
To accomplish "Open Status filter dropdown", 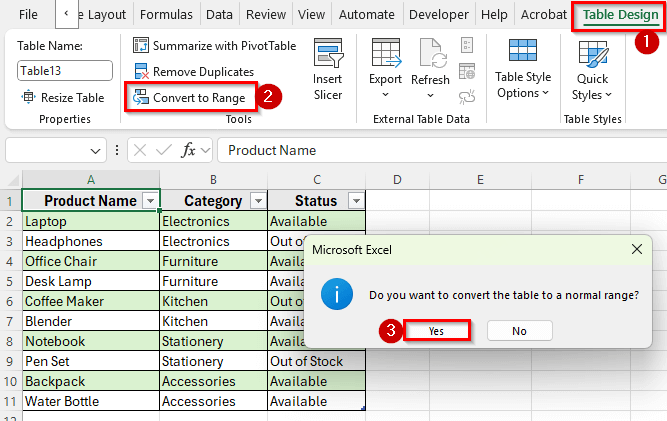I will coord(356,201).
